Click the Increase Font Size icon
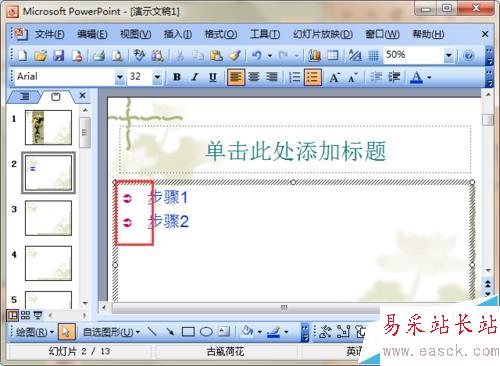Image resolution: width=500 pixels, height=366 pixels. coord(334,77)
